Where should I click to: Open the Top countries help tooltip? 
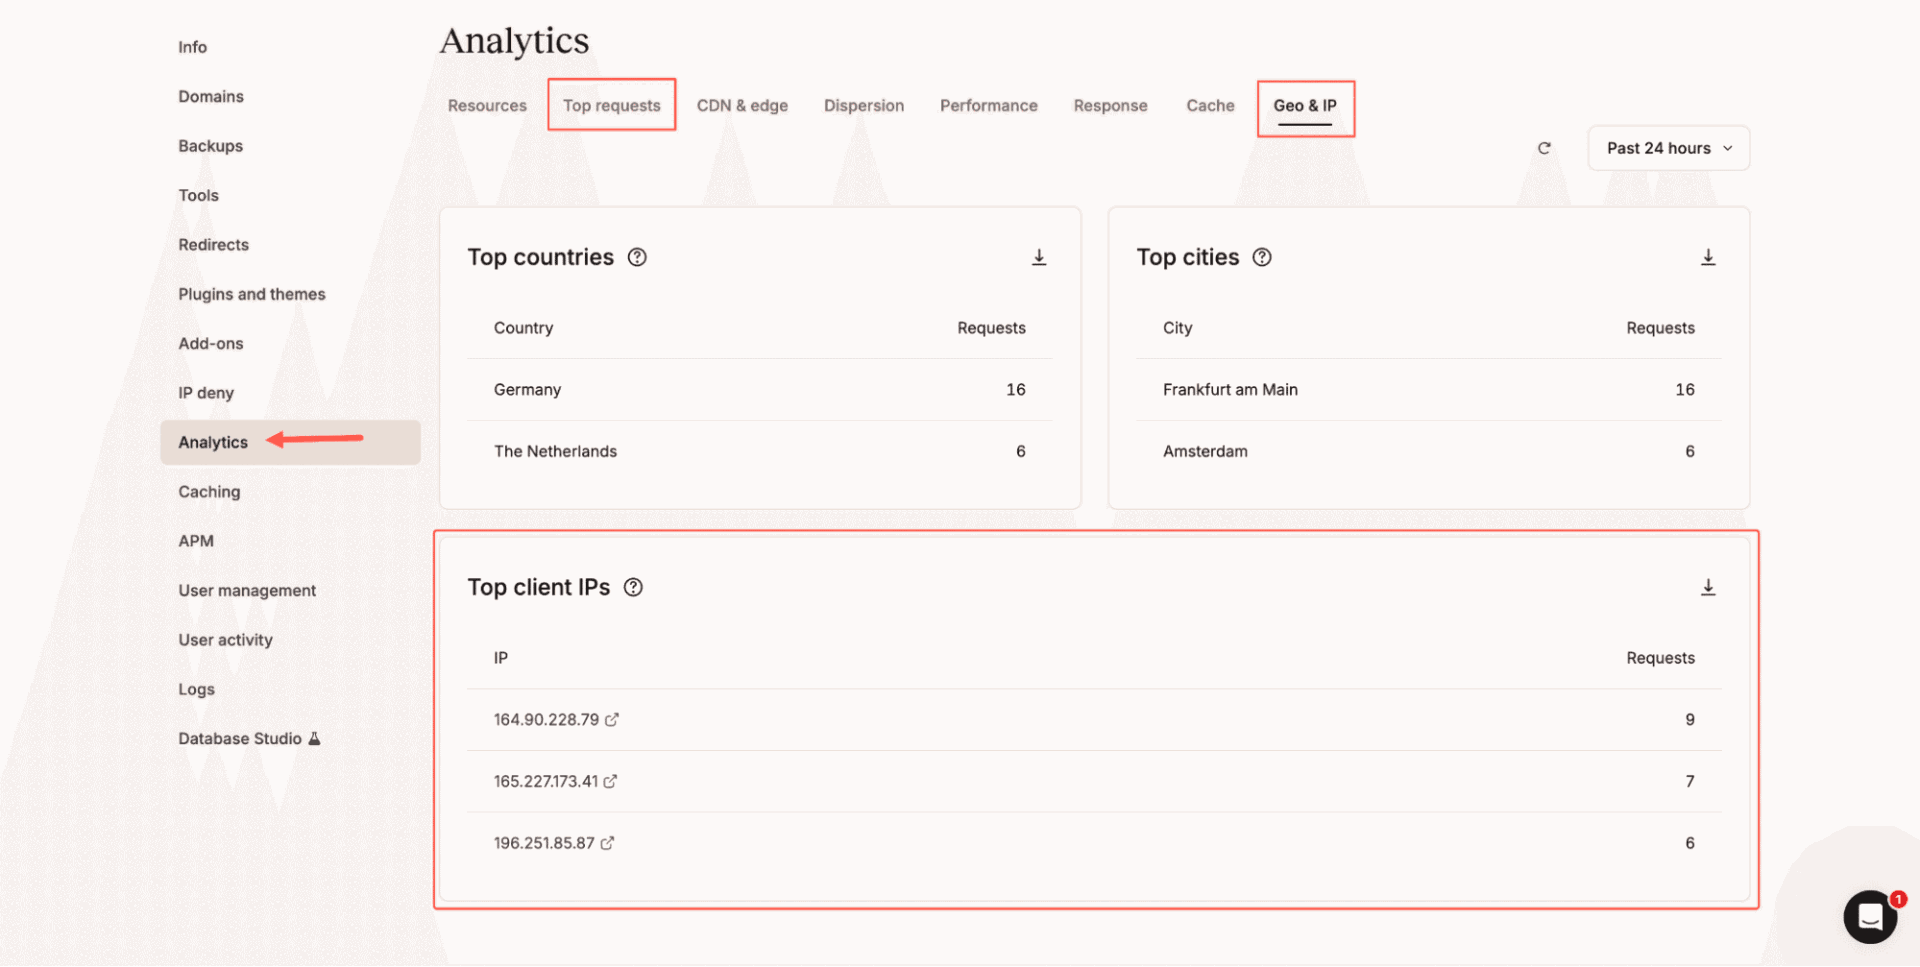pos(637,257)
